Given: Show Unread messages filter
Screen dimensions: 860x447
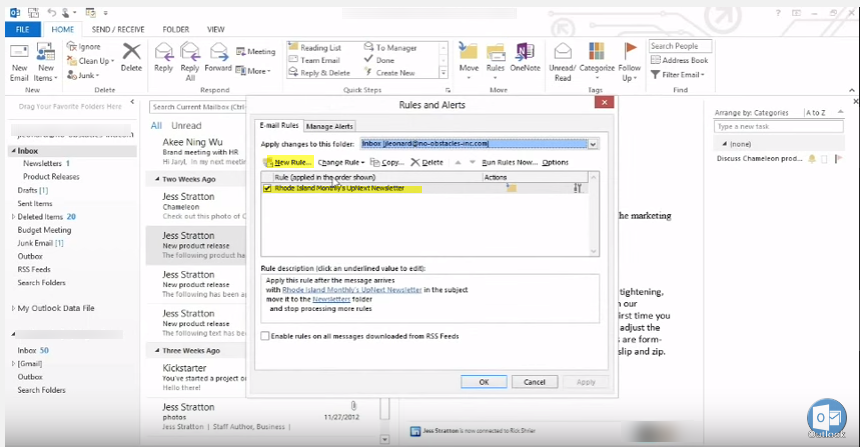Looking at the screenshot, I should point(186,126).
